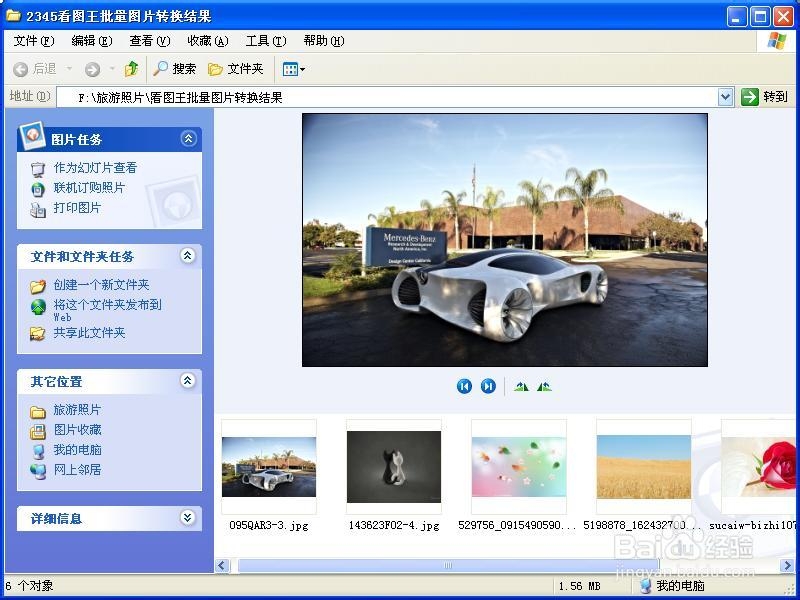Screen dimensions: 800x600
Task: Expand the 详细信息 section
Action: [x=187, y=518]
